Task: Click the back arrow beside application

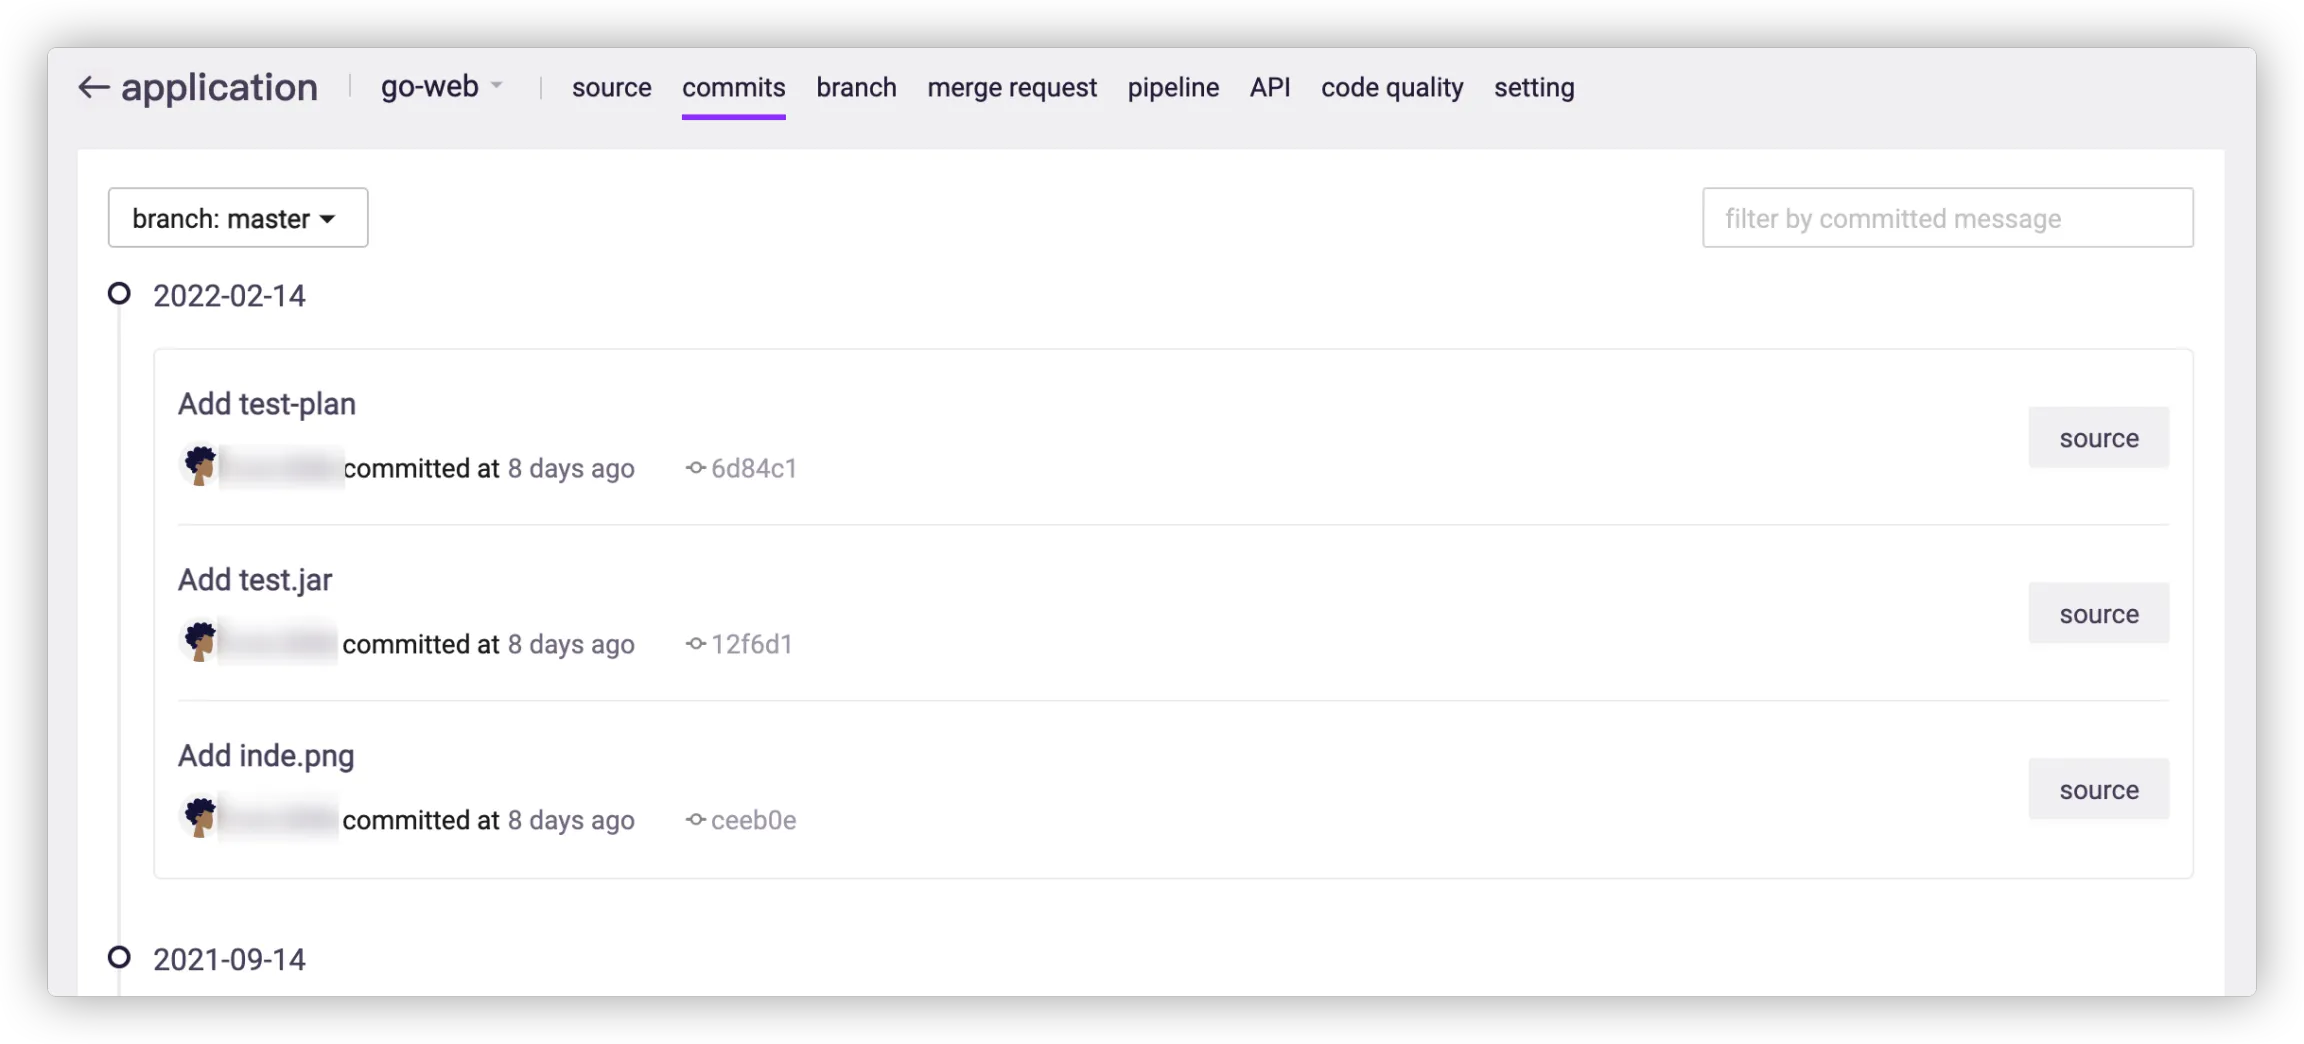Action: click(x=93, y=88)
